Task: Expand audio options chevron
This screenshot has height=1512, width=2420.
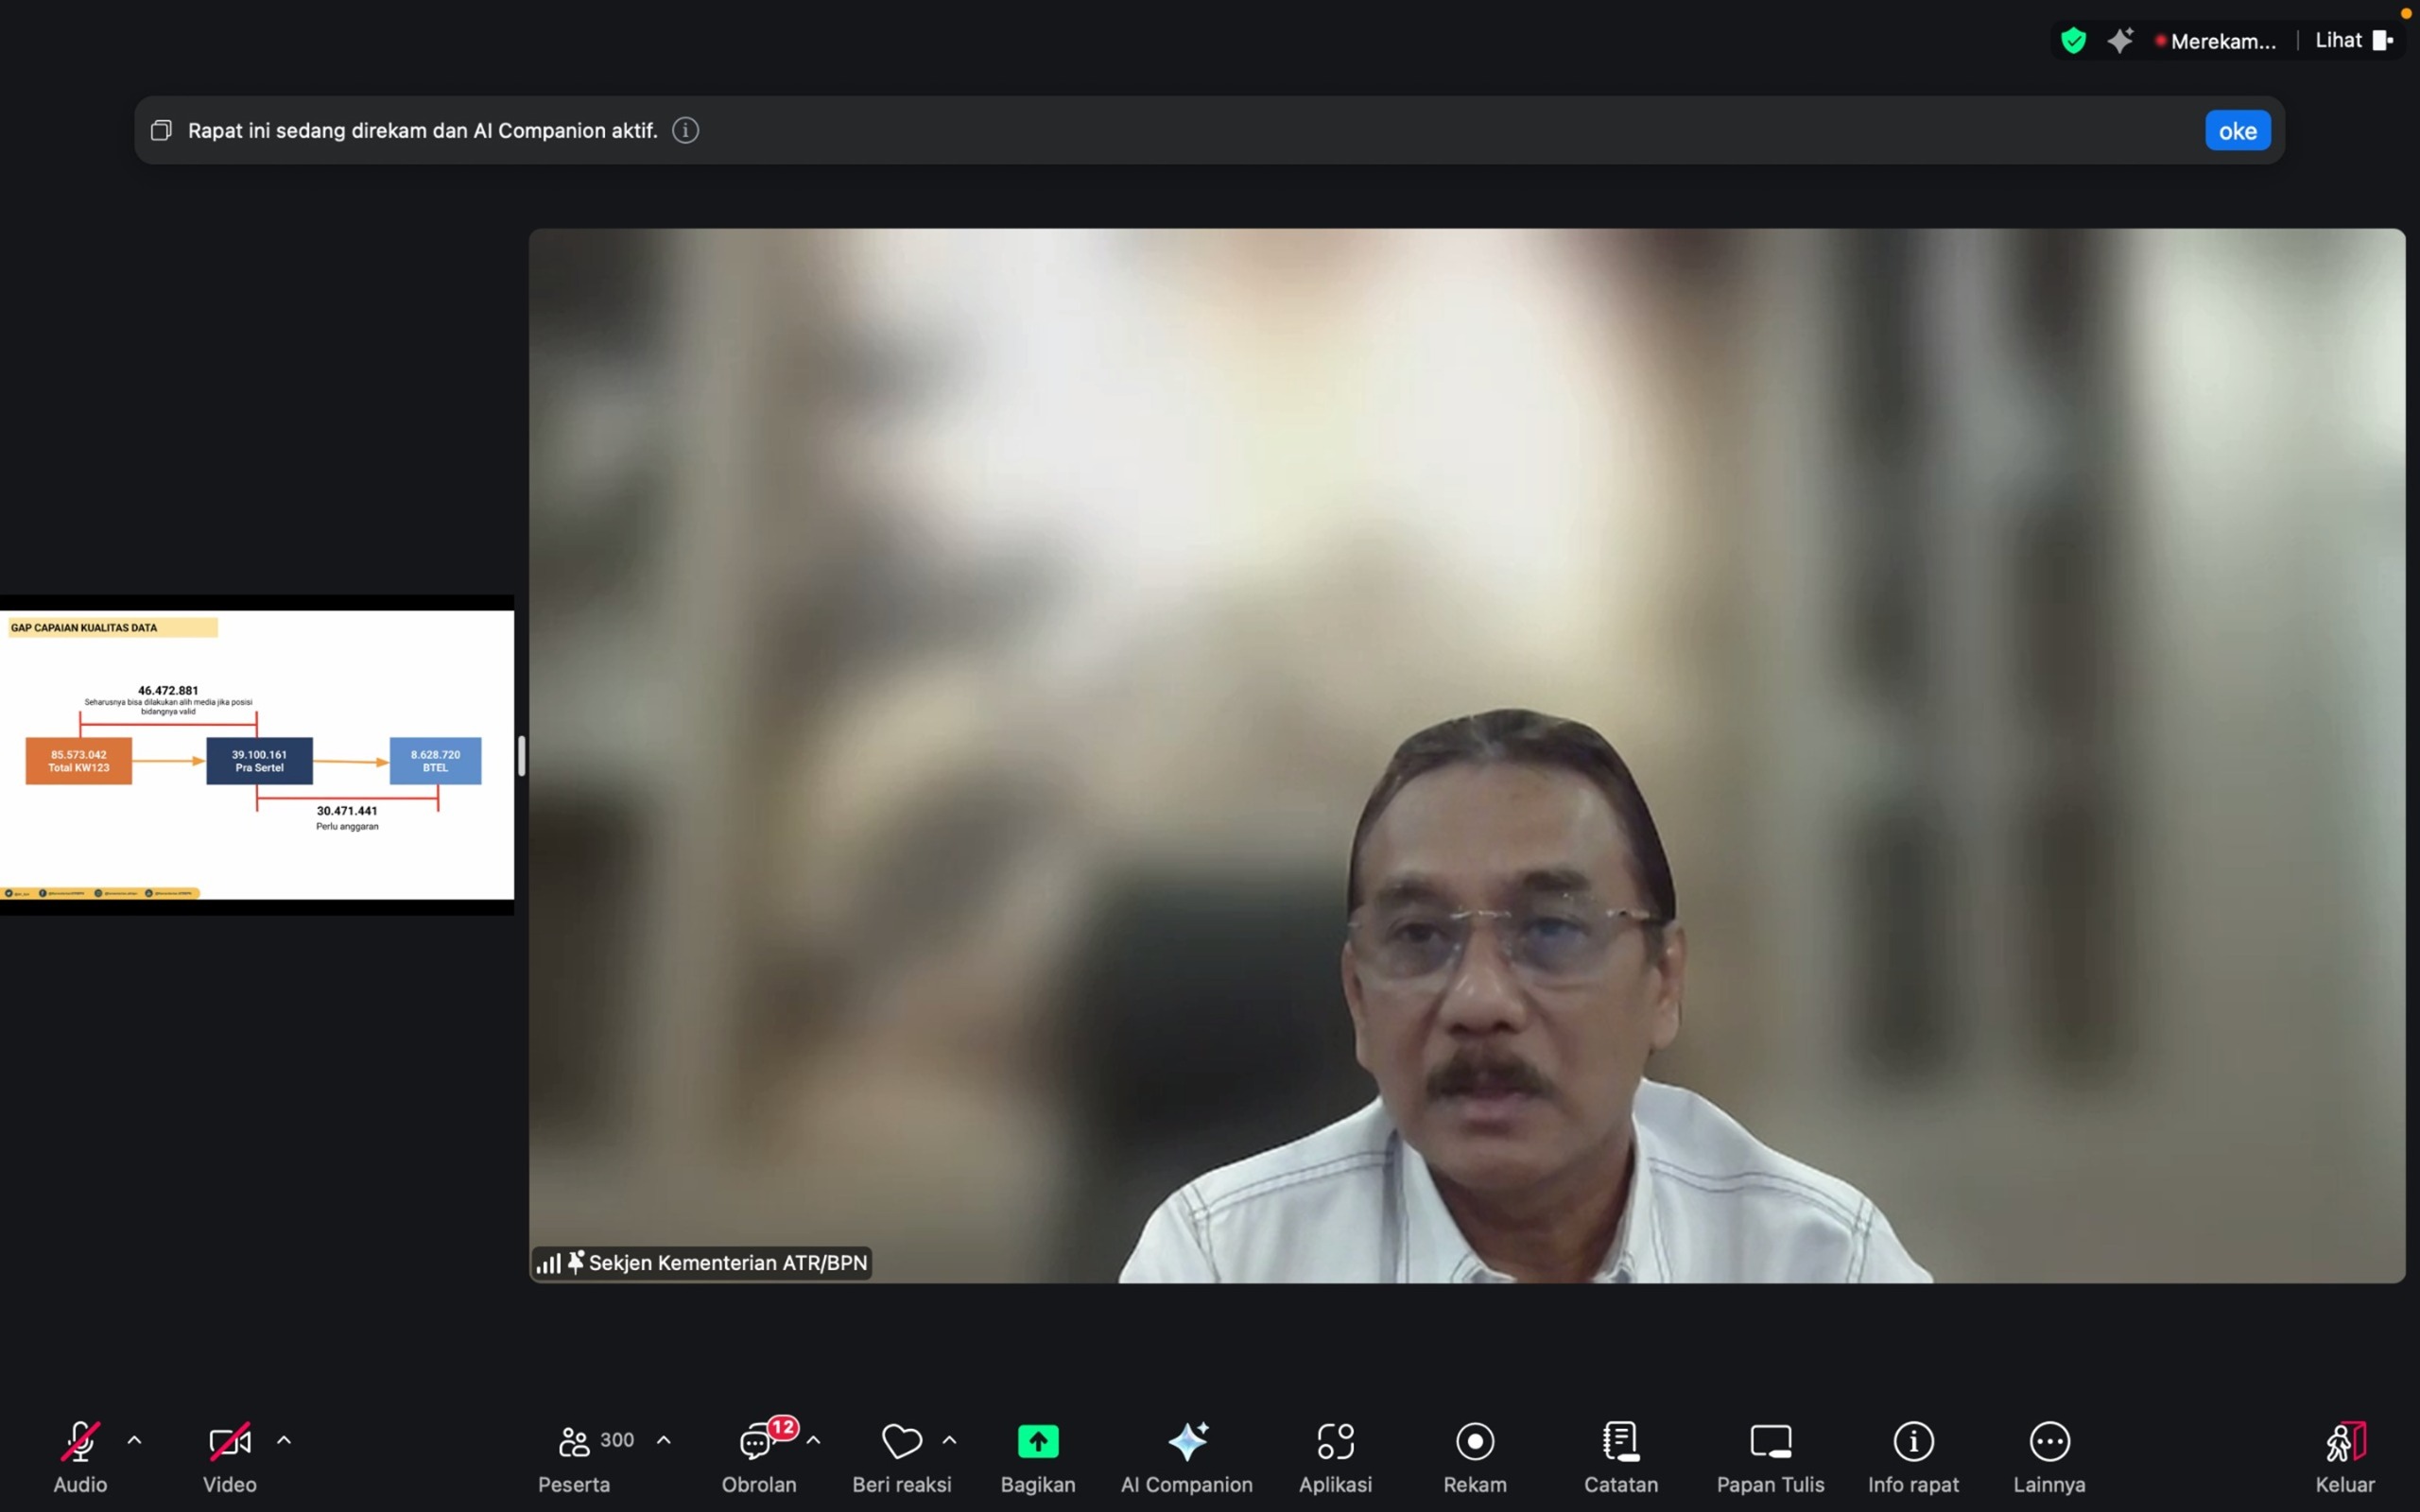Action: pos(136,1440)
